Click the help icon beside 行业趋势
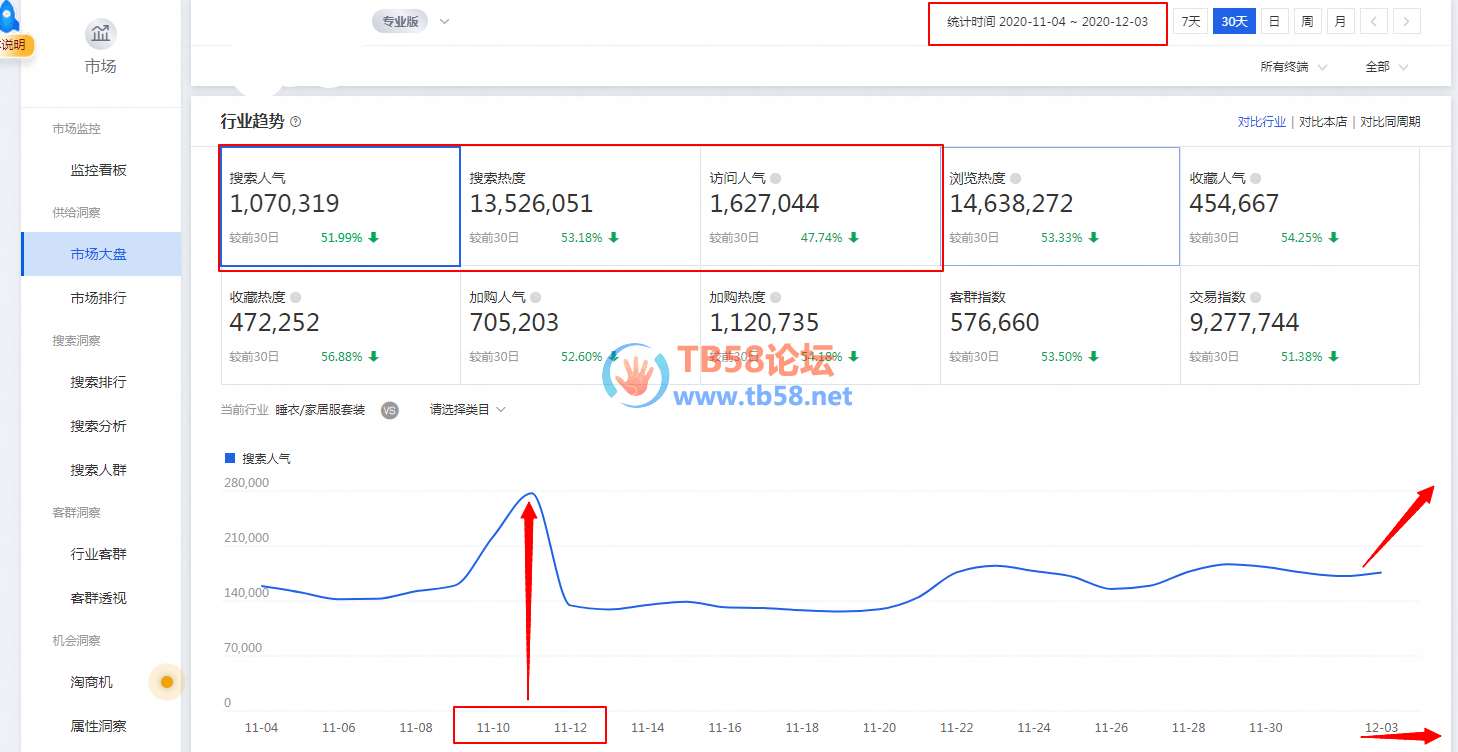The height and width of the screenshot is (752, 1458). point(295,122)
